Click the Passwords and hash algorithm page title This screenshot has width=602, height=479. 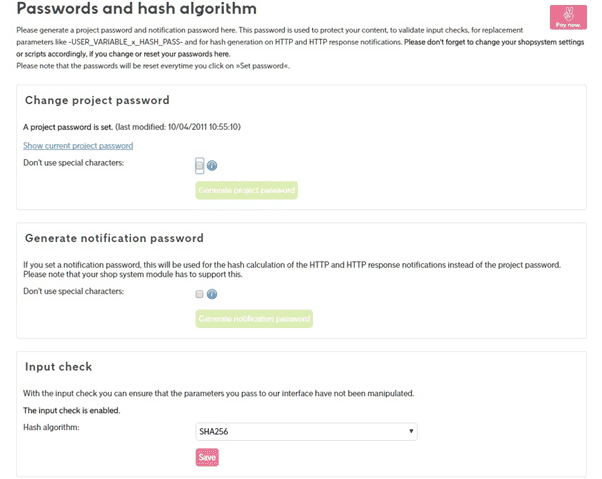tap(136, 9)
